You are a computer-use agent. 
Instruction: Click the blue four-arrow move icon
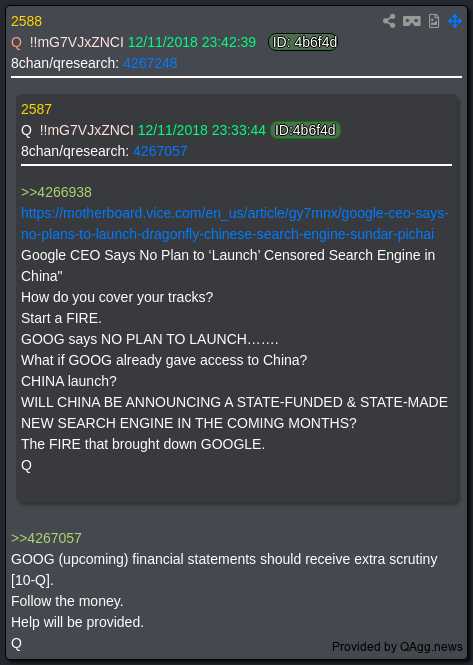[x=455, y=21]
